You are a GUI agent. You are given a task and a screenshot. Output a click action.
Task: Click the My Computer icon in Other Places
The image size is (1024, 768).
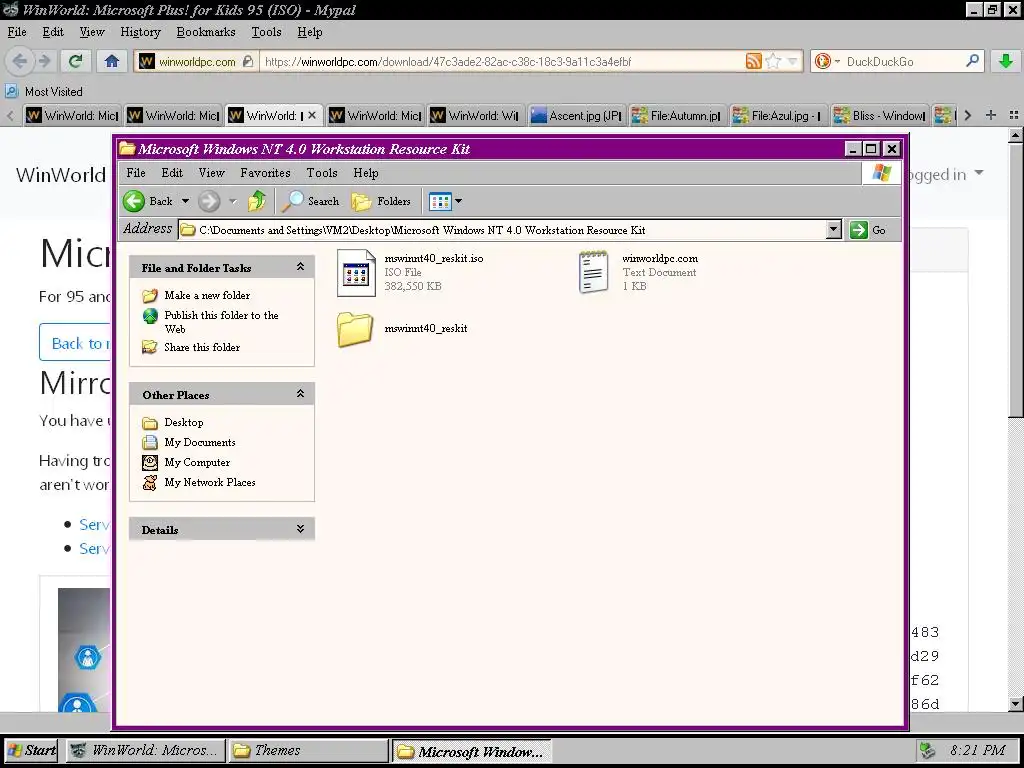[150, 462]
